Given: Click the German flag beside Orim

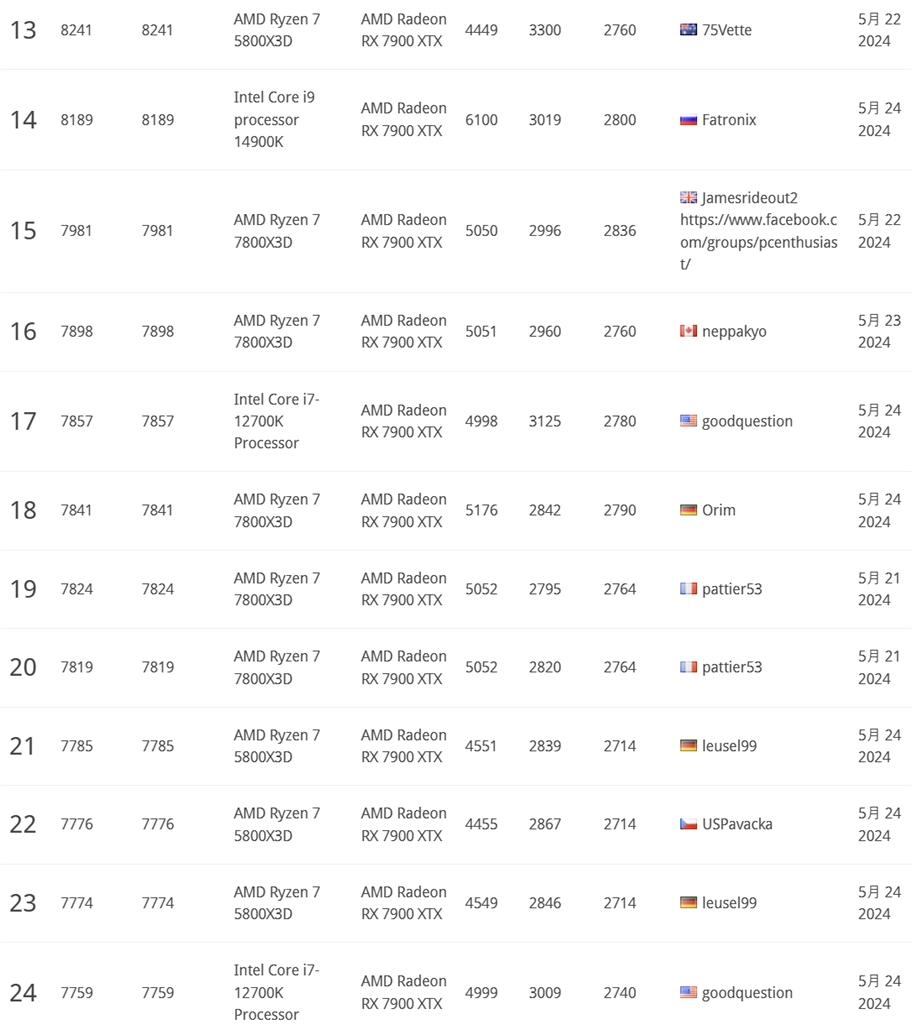Looking at the screenshot, I should [688, 510].
